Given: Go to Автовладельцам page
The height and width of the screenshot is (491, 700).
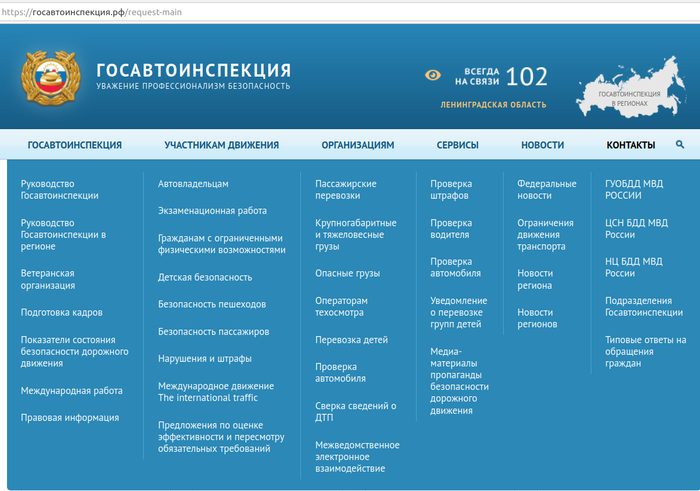Looking at the screenshot, I should pyautogui.click(x=193, y=184).
